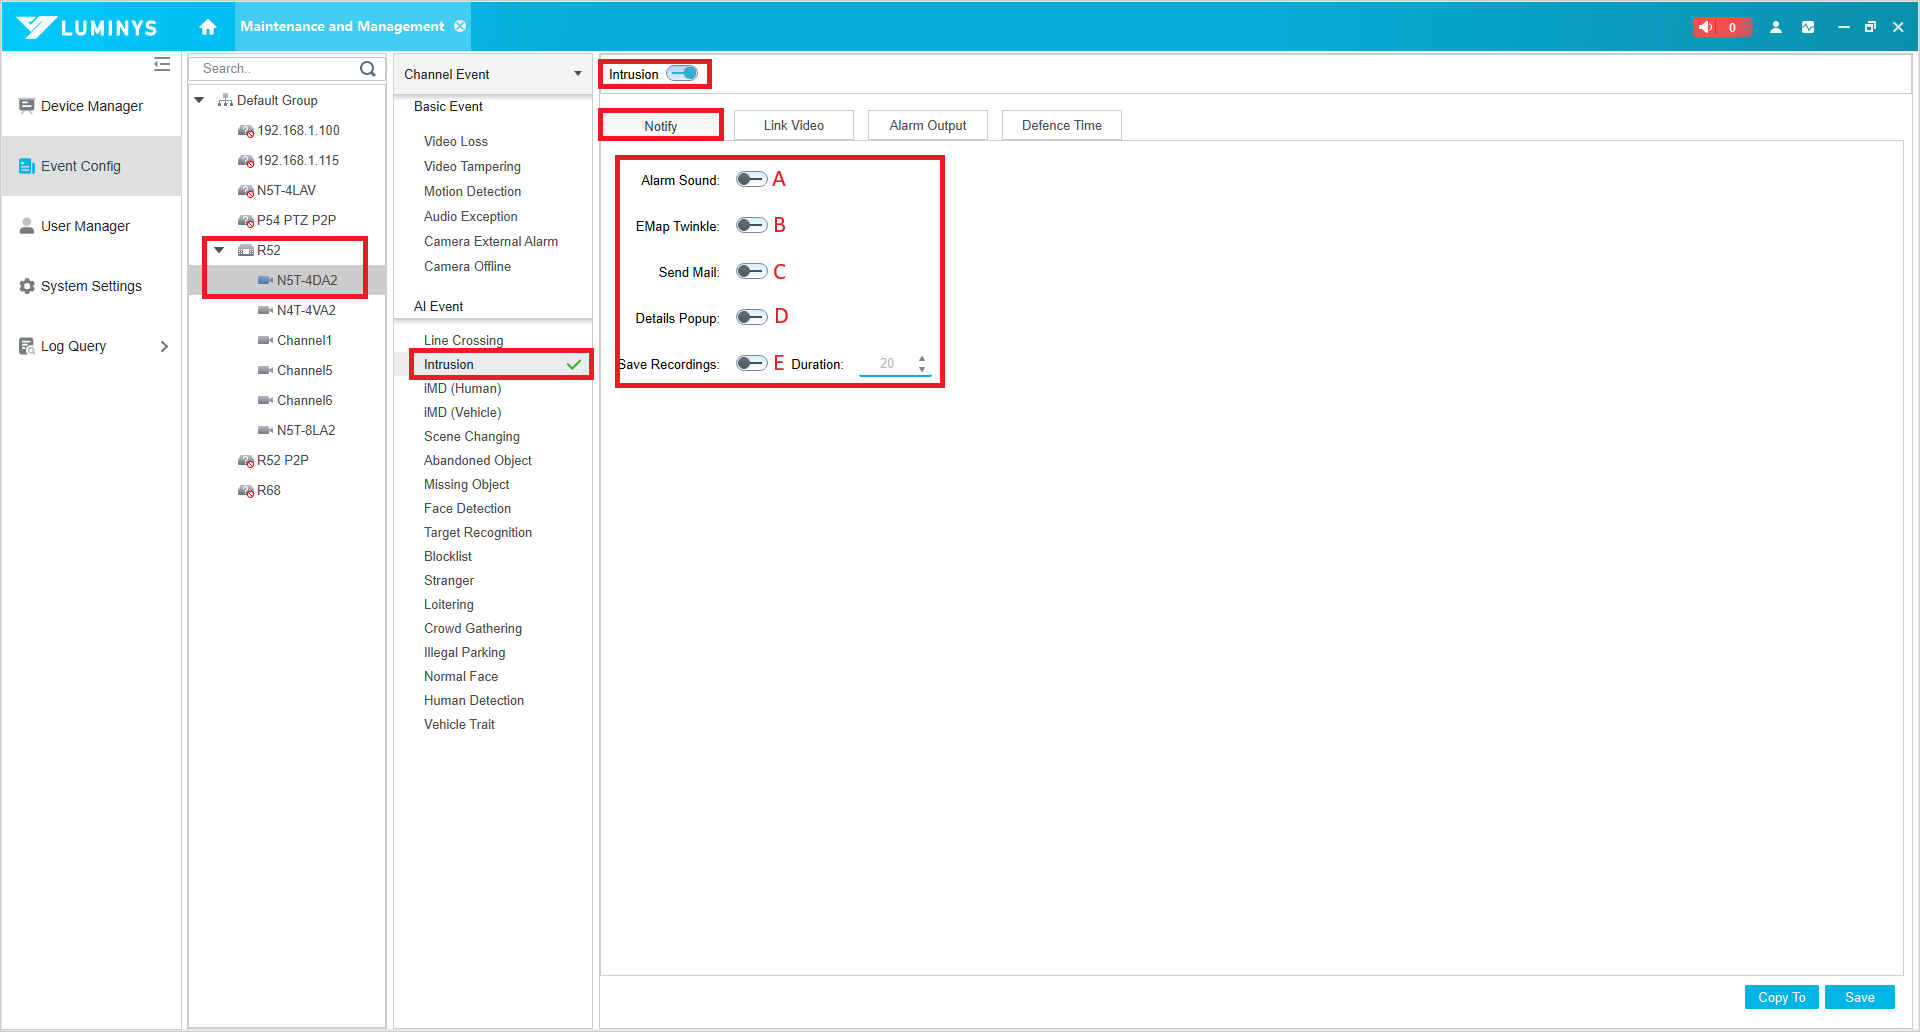
Task: Collapse the Default Group tree node
Action: 199,100
